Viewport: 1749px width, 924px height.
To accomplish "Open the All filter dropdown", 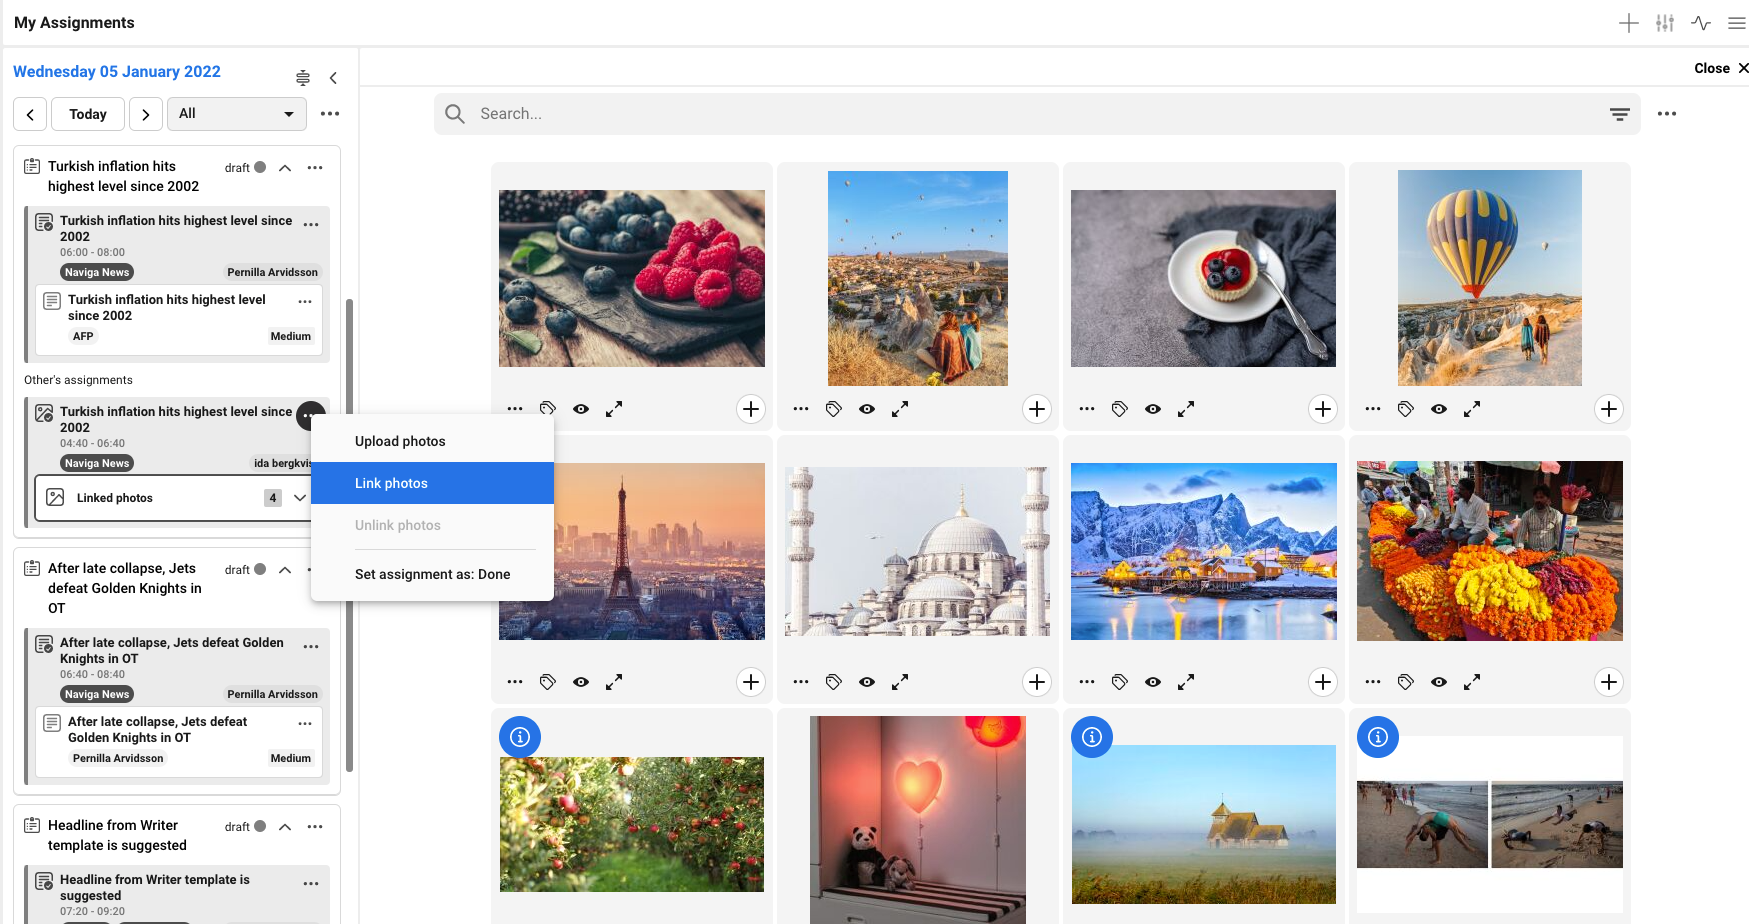I will (x=236, y=114).
